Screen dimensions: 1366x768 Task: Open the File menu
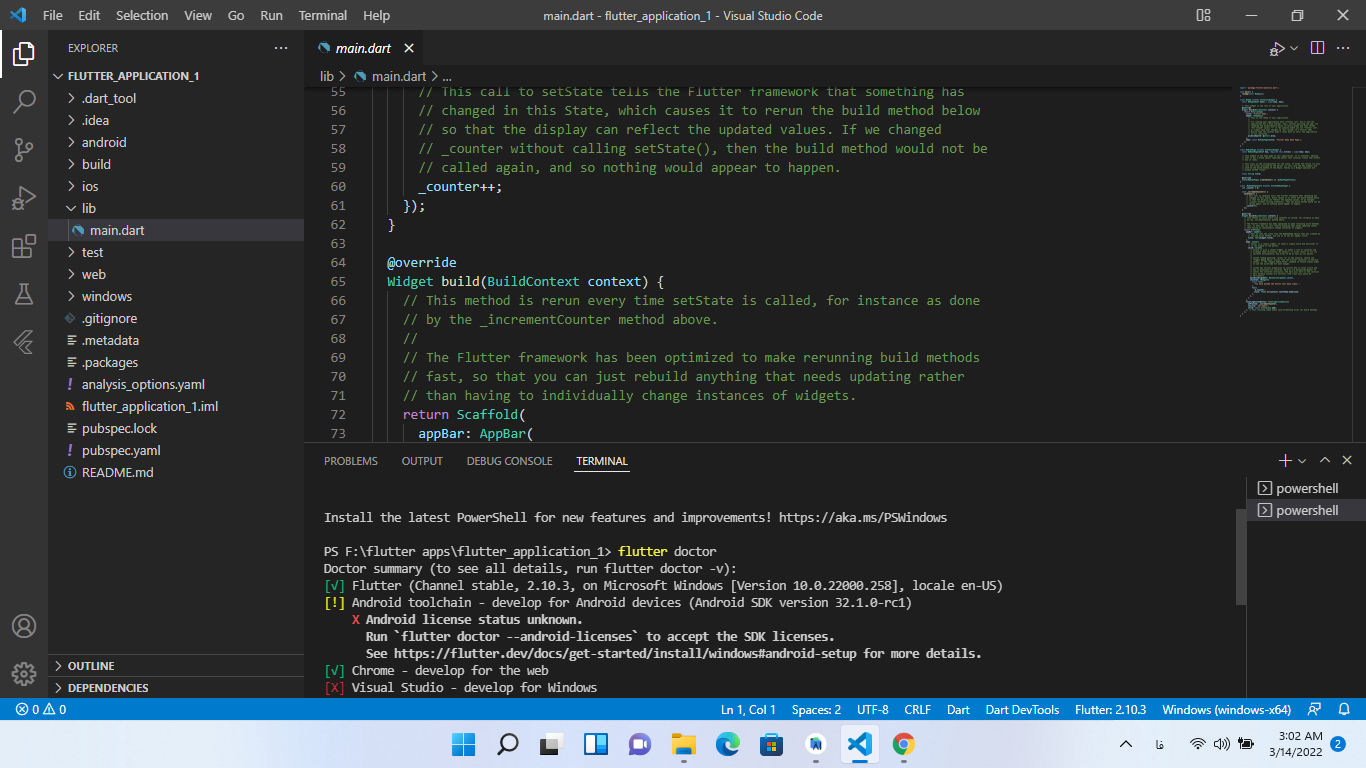[52, 16]
